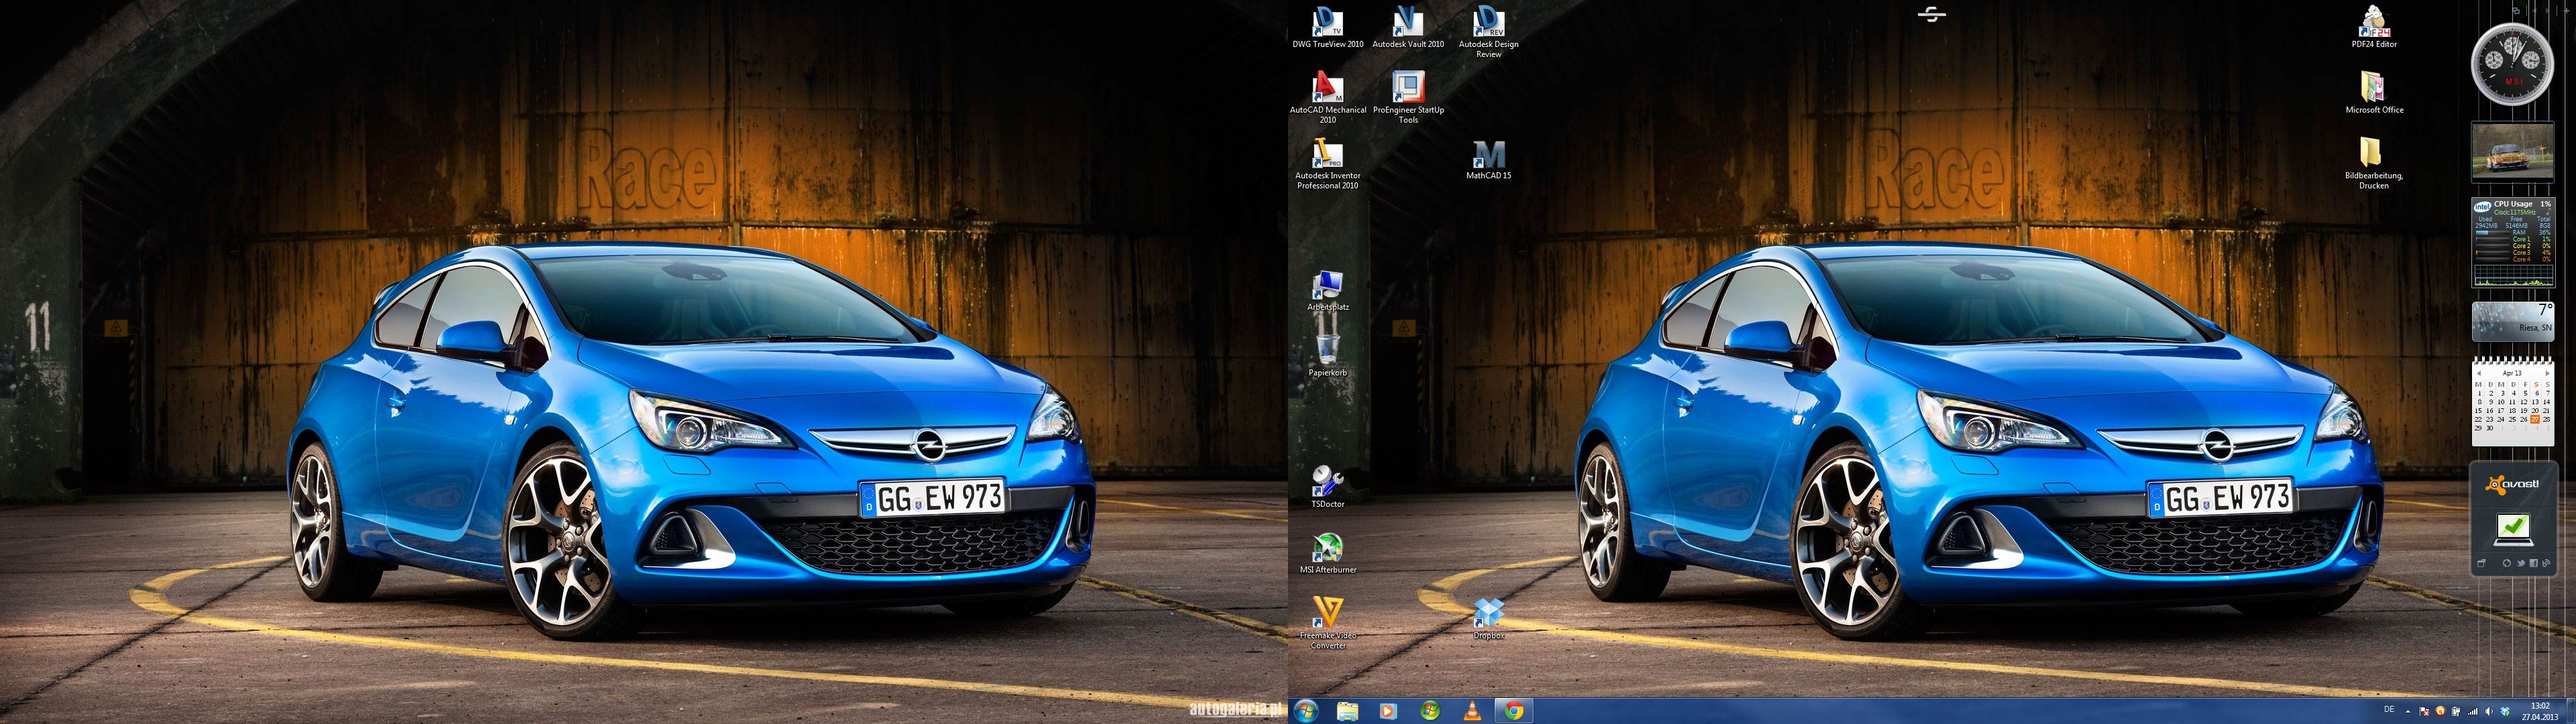The width and height of the screenshot is (2576, 724).
Task: Open the Papierkorb recycle bin
Action: [x=1327, y=350]
